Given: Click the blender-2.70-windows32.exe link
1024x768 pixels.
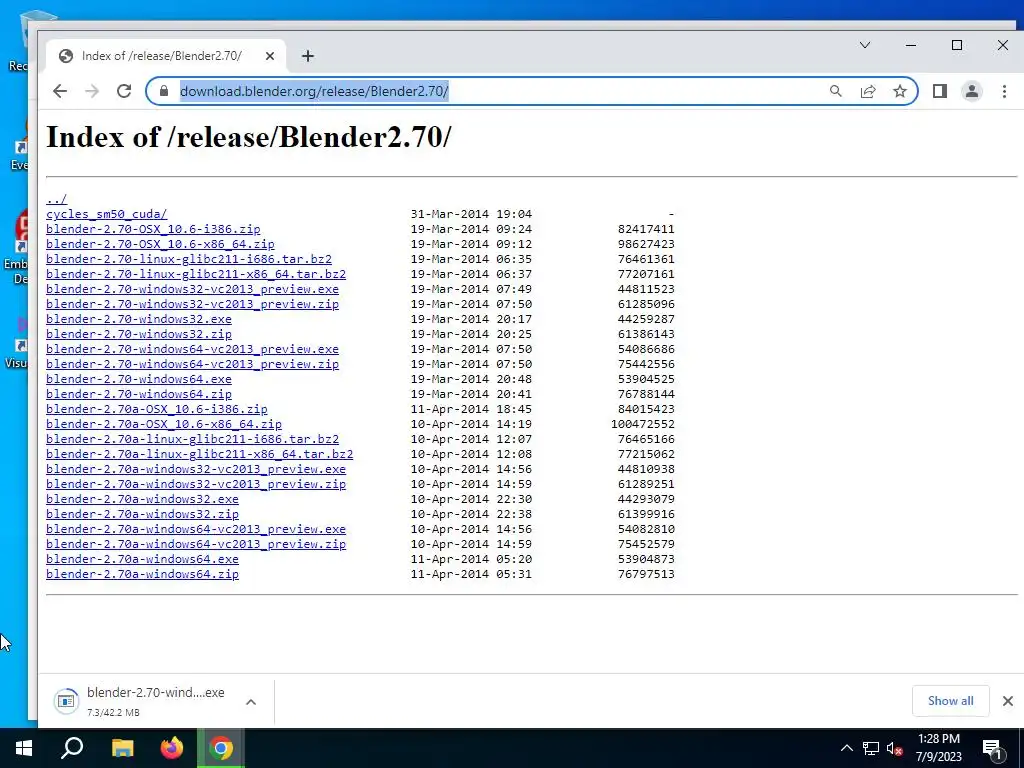Looking at the screenshot, I should [138, 319].
